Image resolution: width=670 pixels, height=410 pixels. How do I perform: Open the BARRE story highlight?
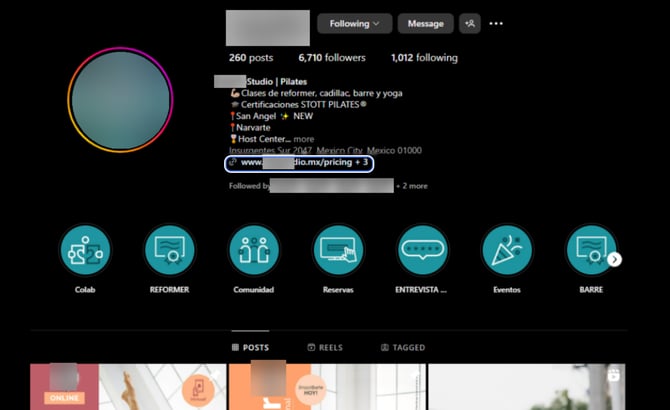point(591,250)
